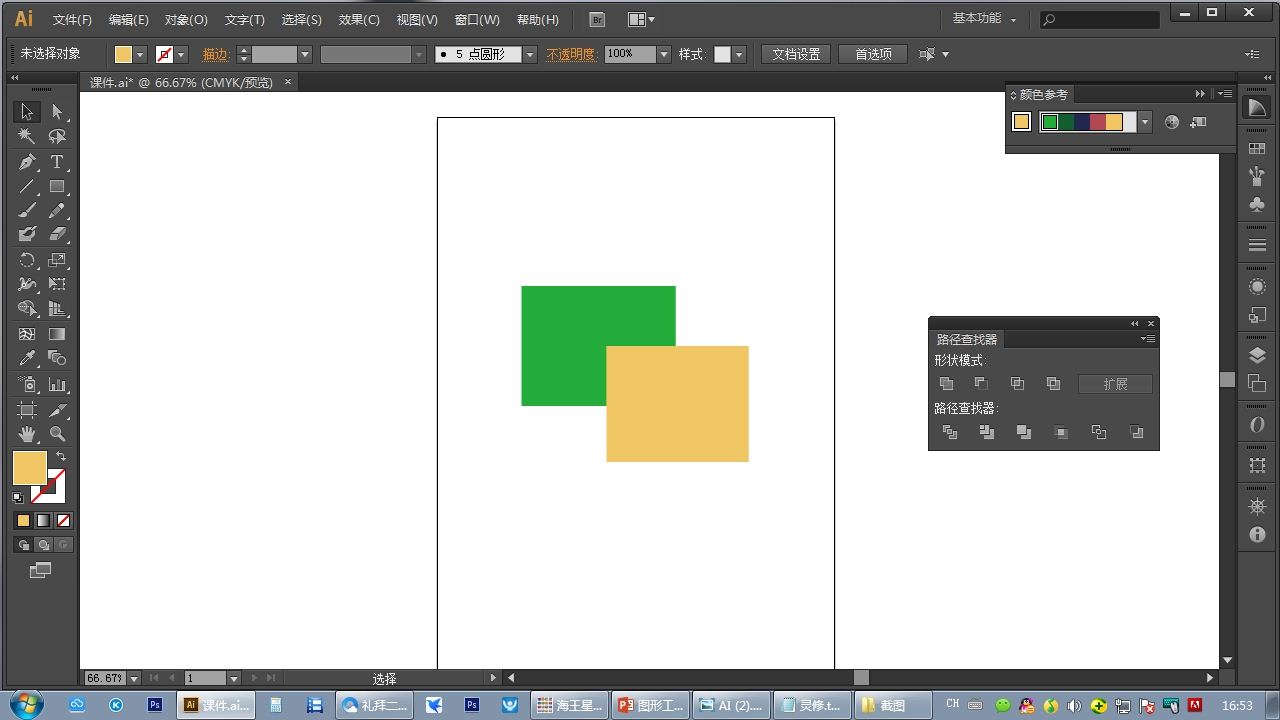Open the 对象(O) menu
The height and width of the screenshot is (720, 1280).
[186, 20]
